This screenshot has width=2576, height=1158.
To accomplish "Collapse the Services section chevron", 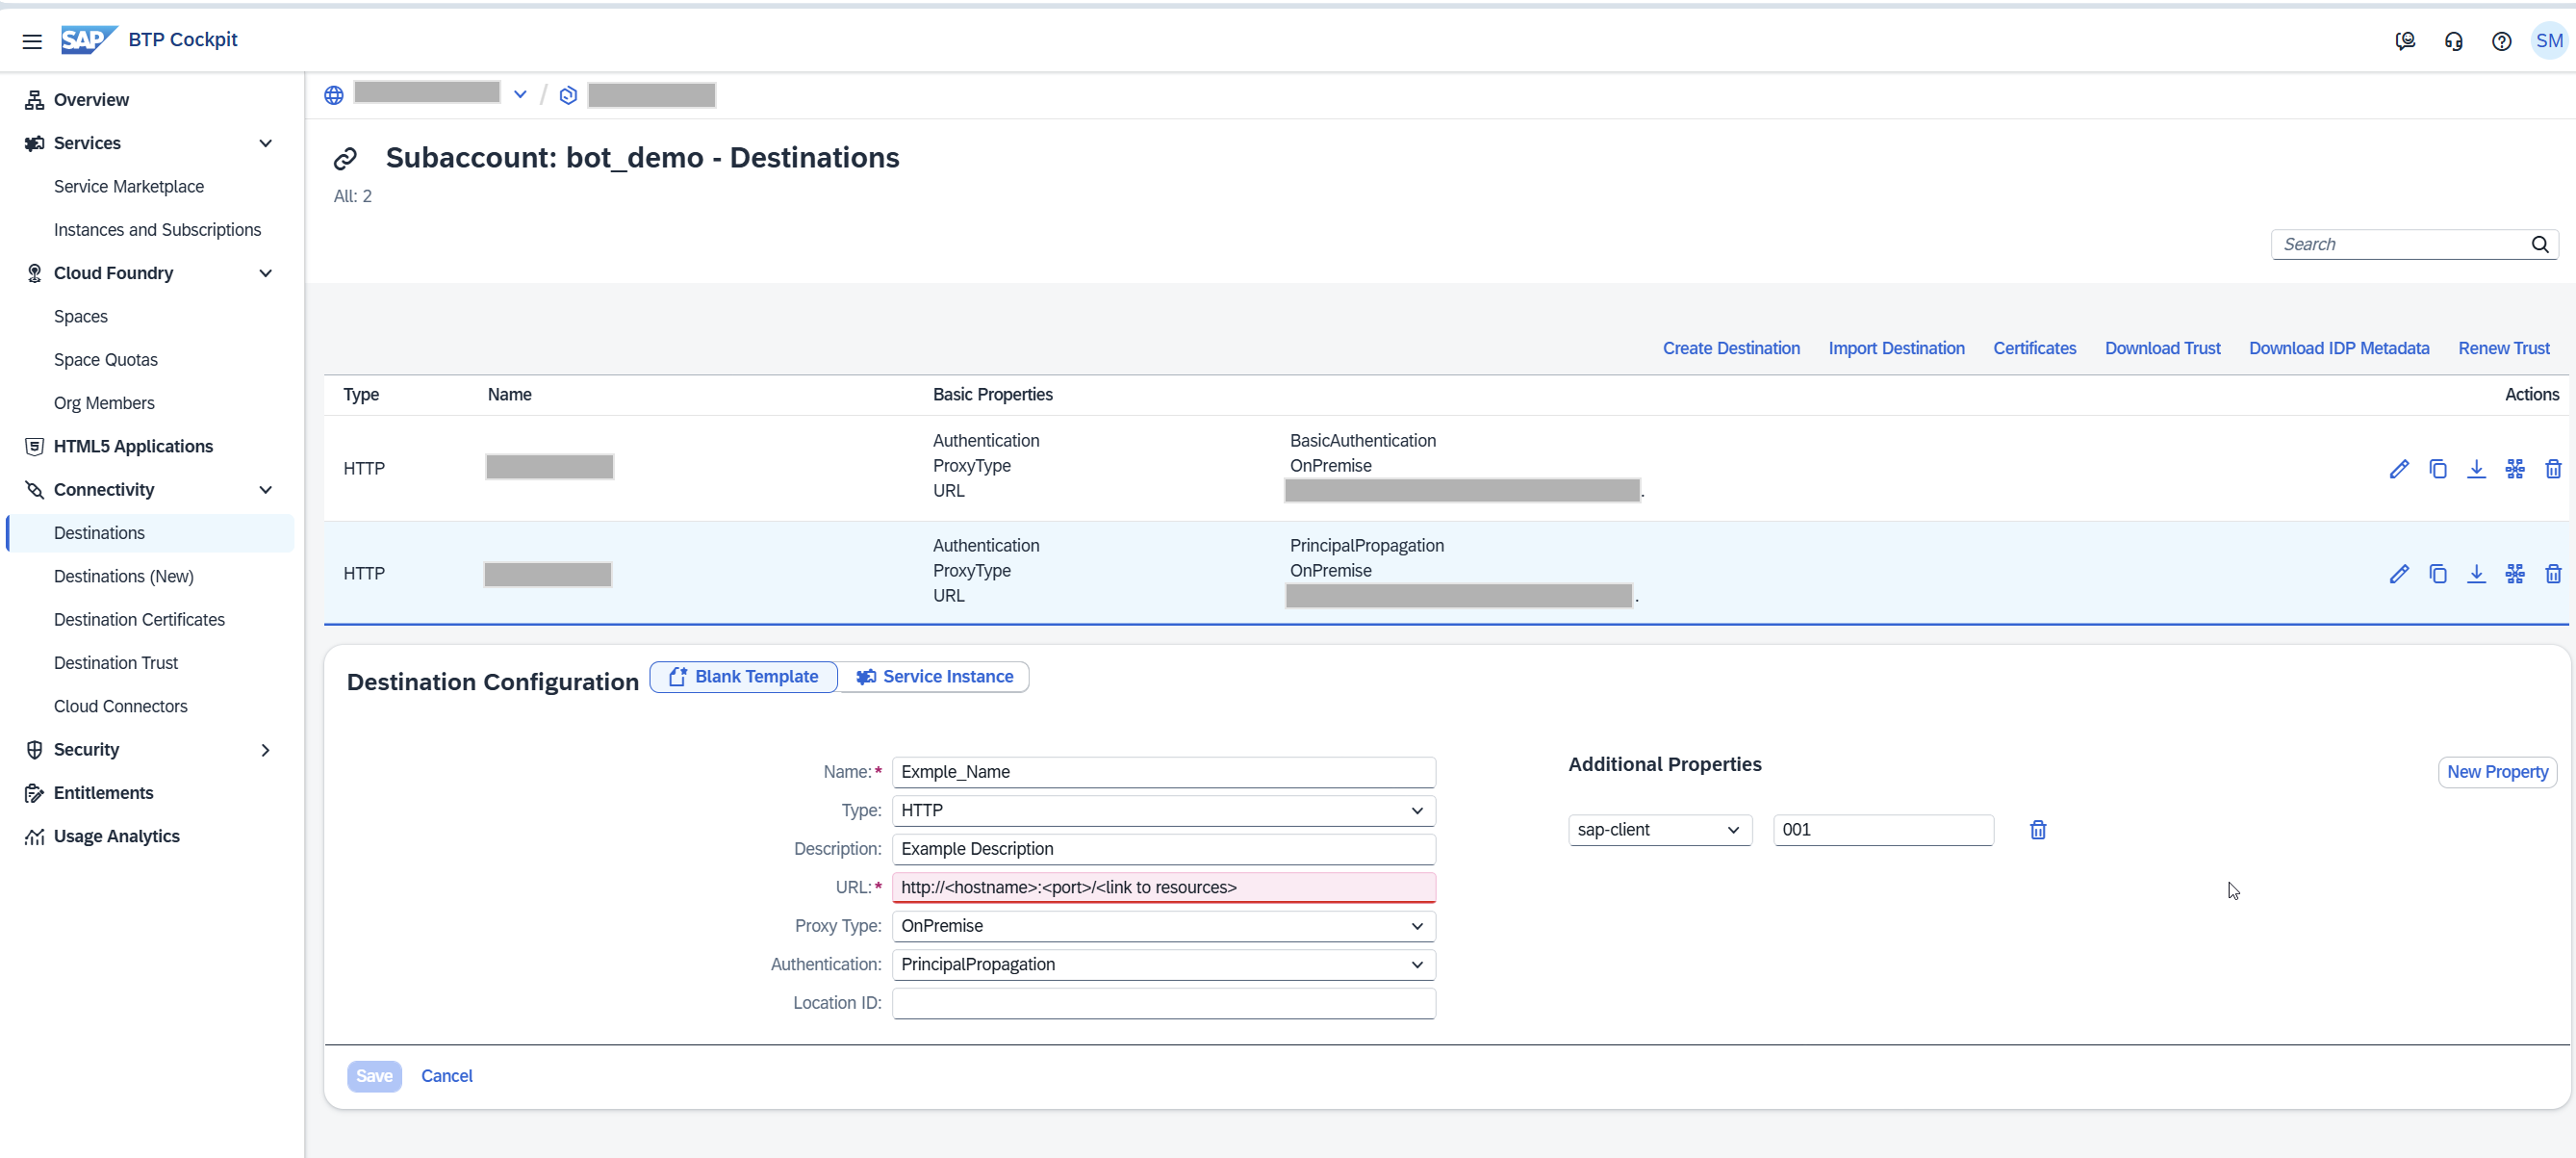I will (x=265, y=143).
